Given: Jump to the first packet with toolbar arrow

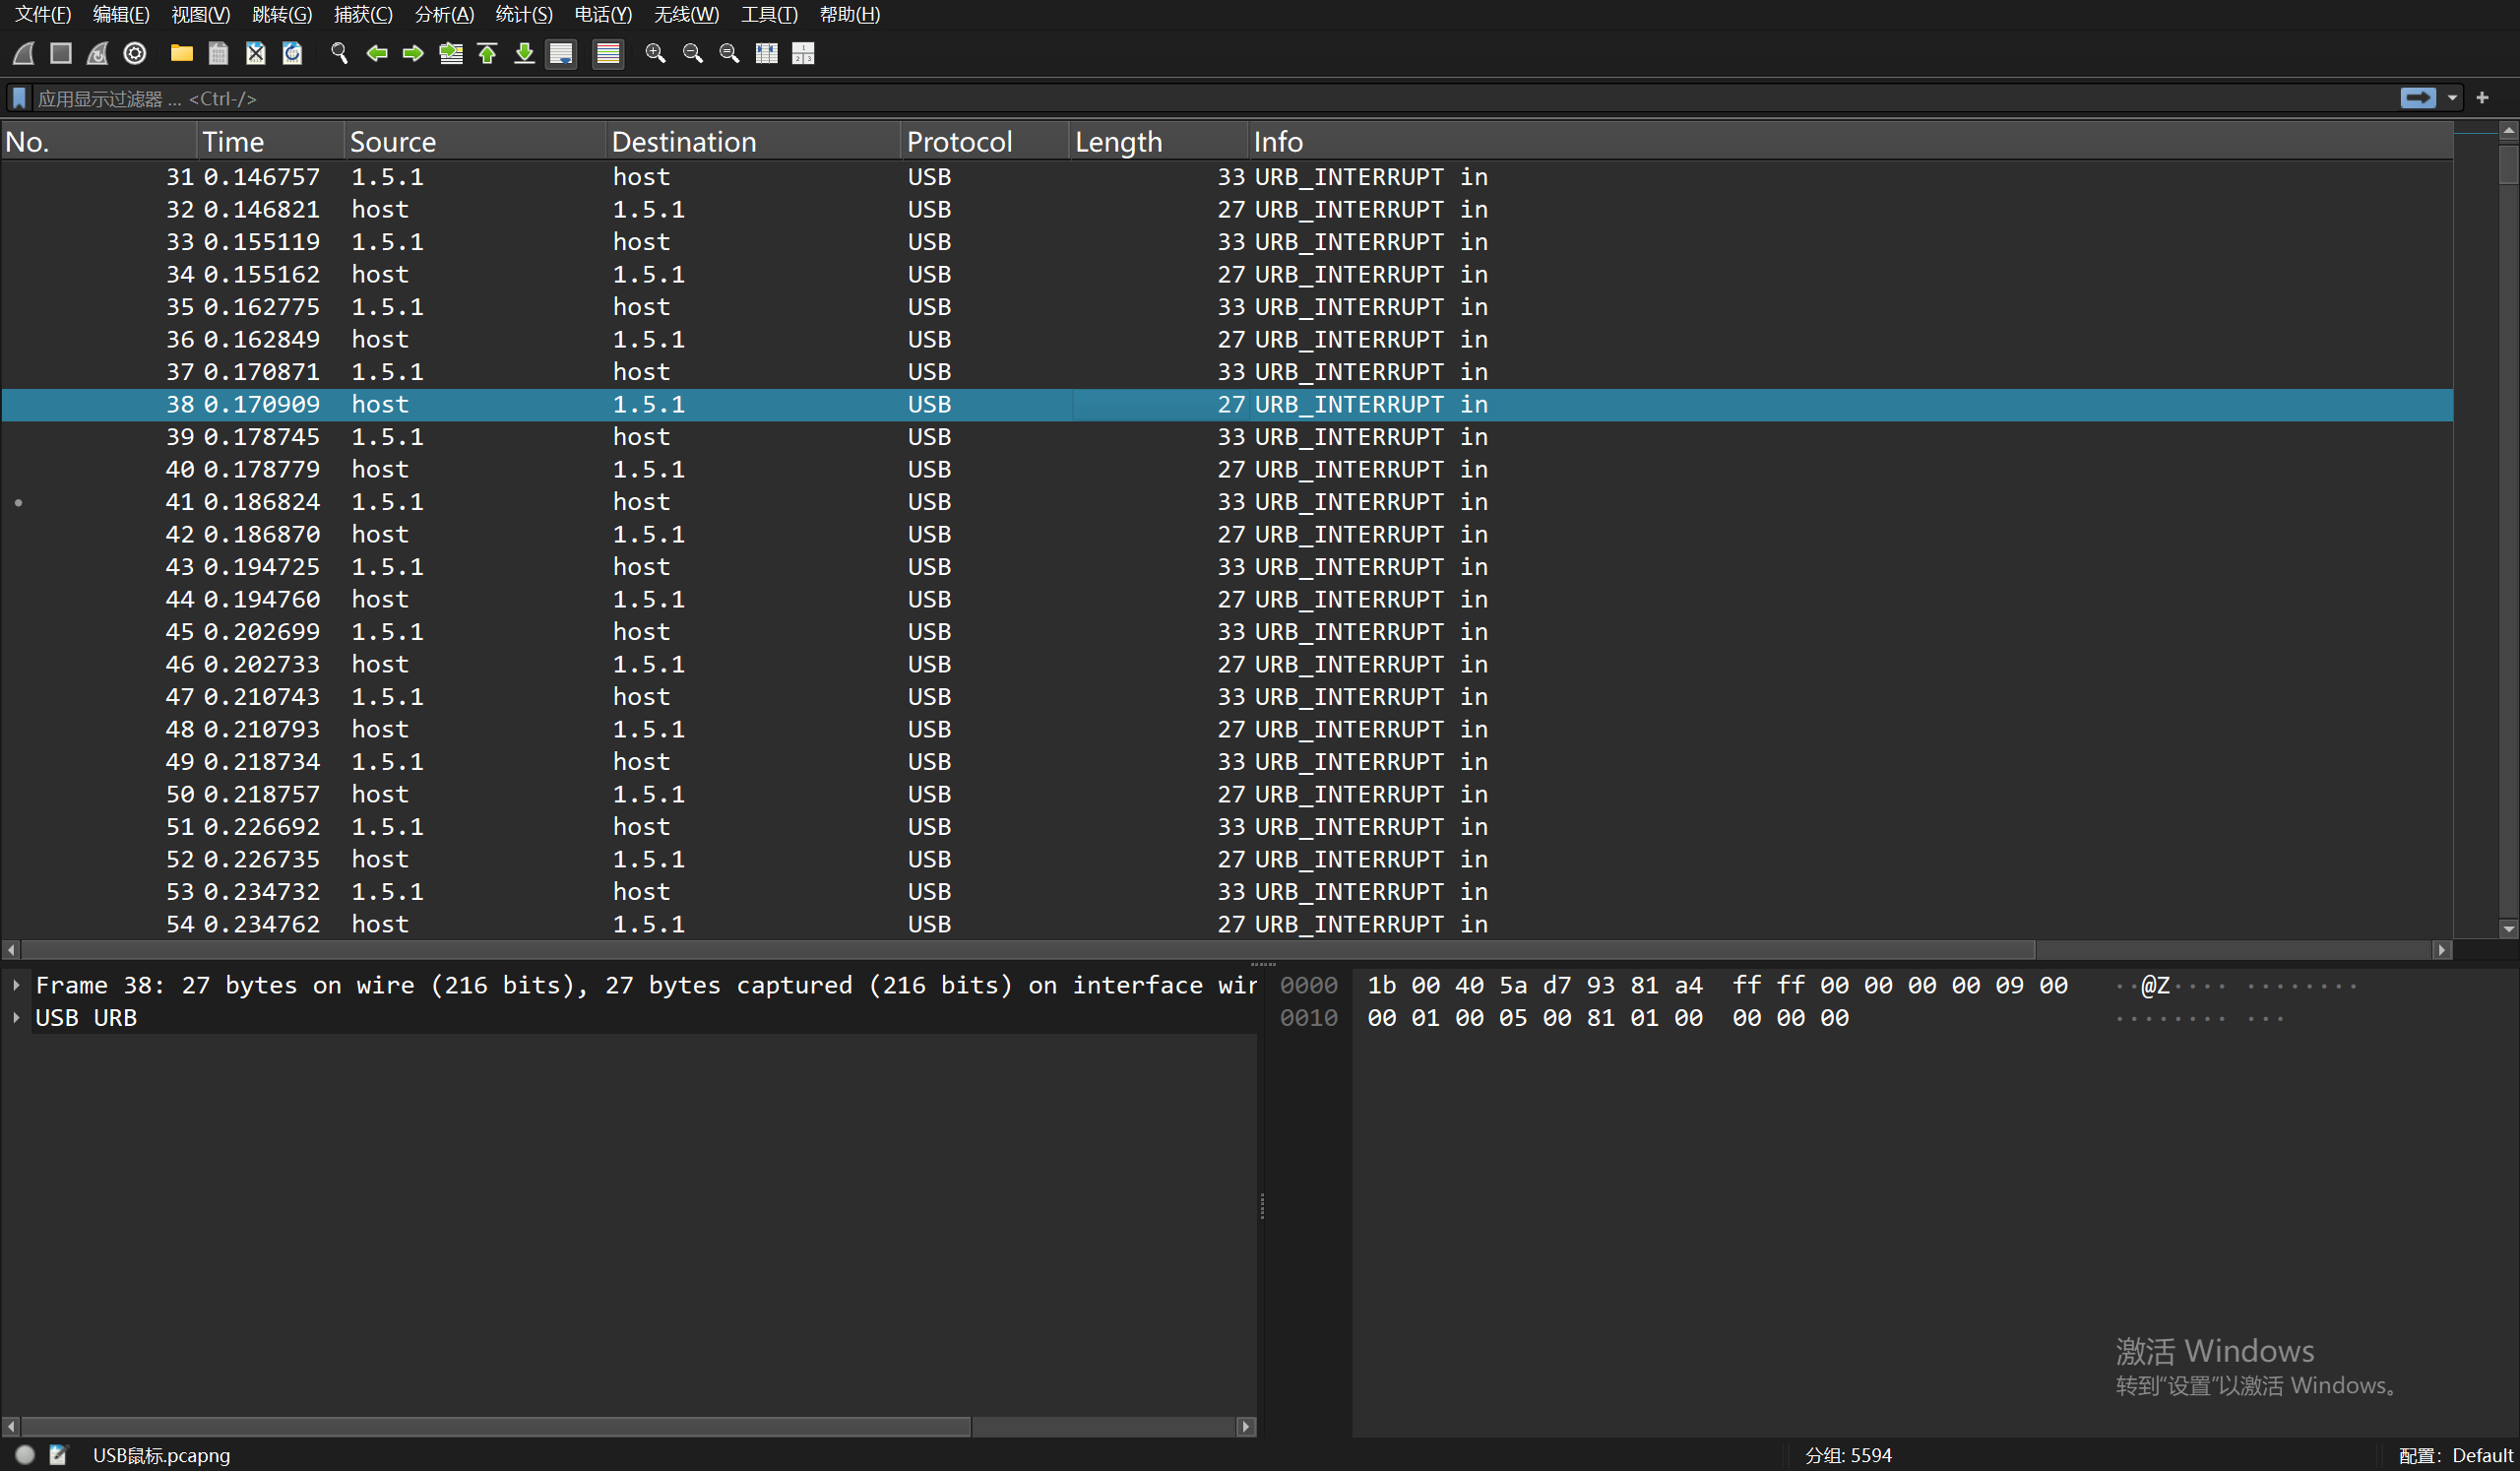Looking at the screenshot, I should tap(487, 53).
